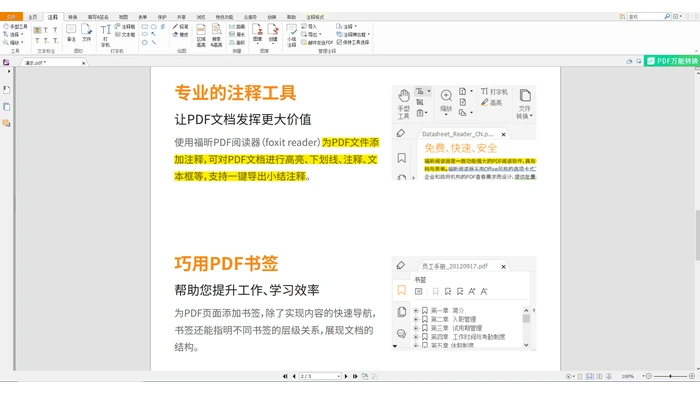This screenshot has width=700, height=395.
Task: Choose the Perimeter (周长) measure tool
Action: (237, 34)
